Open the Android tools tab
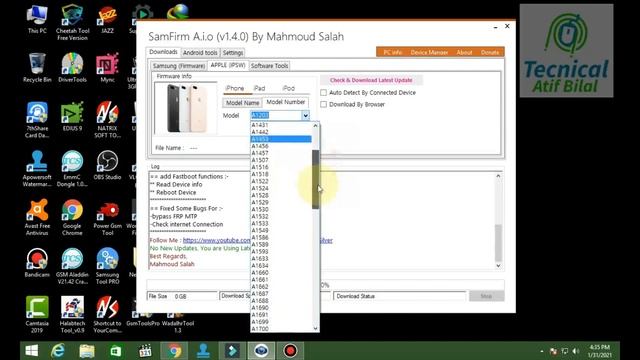 point(200,53)
